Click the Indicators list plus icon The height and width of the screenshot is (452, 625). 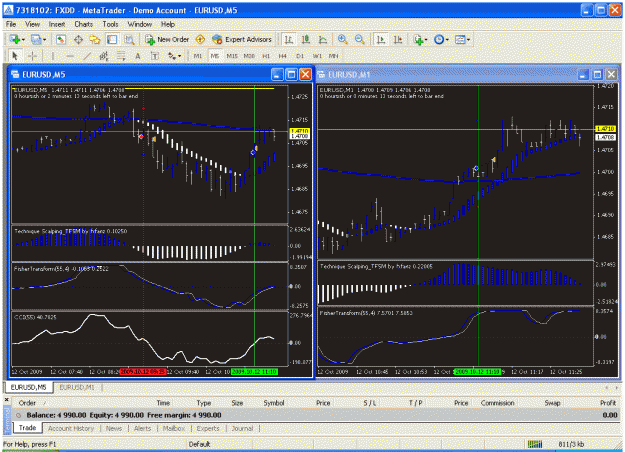[x=418, y=39]
